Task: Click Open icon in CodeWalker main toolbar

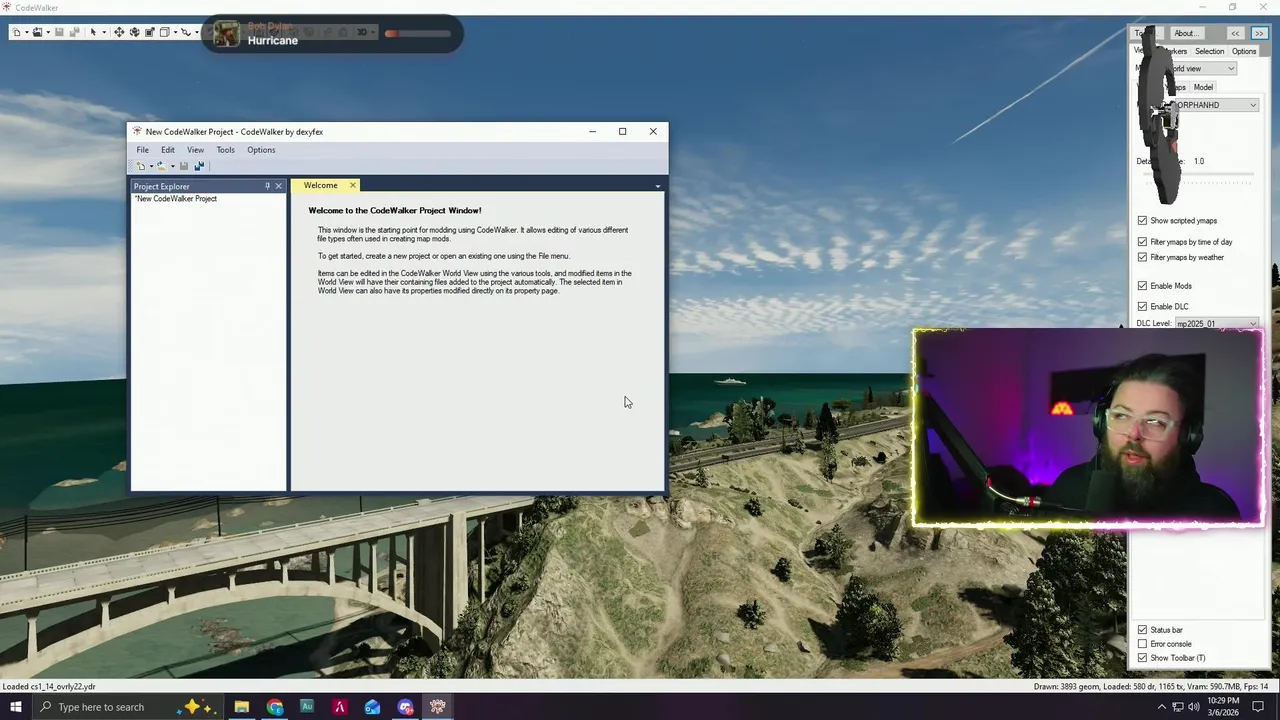Action: (37, 32)
